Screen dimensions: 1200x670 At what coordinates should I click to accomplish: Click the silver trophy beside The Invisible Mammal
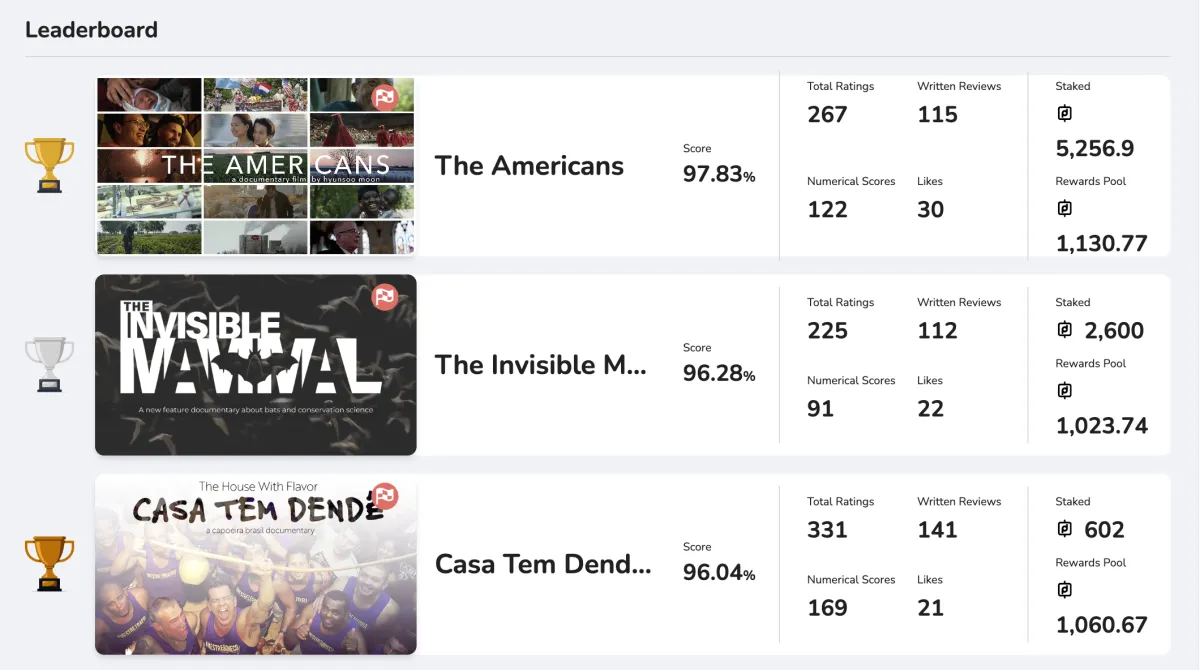tap(49, 364)
